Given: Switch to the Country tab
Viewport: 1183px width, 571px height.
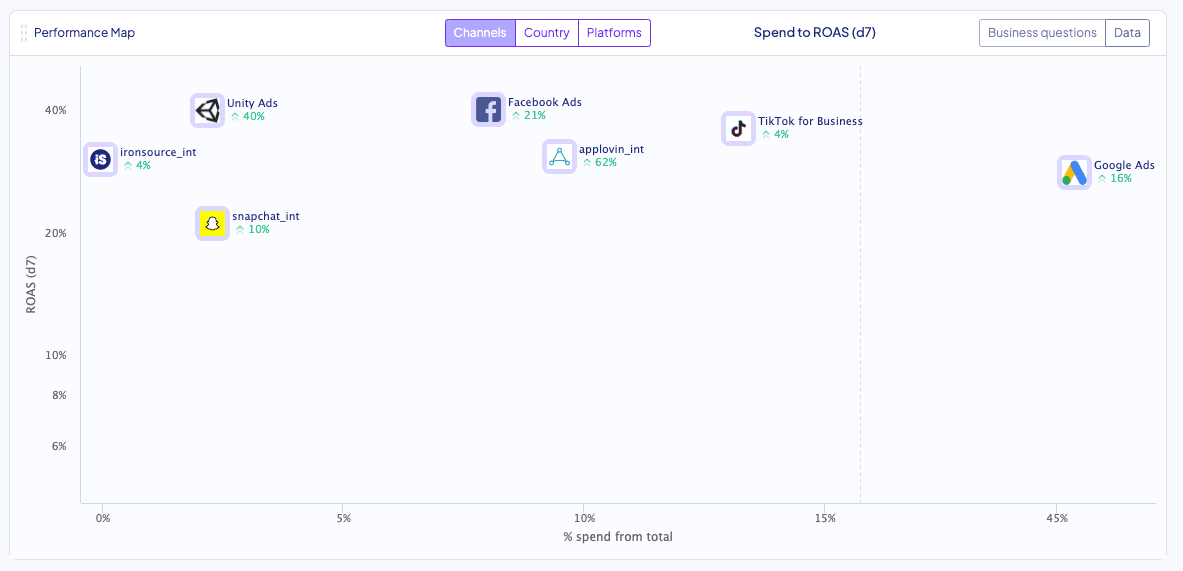Looking at the screenshot, I should [x=546, y=33].
